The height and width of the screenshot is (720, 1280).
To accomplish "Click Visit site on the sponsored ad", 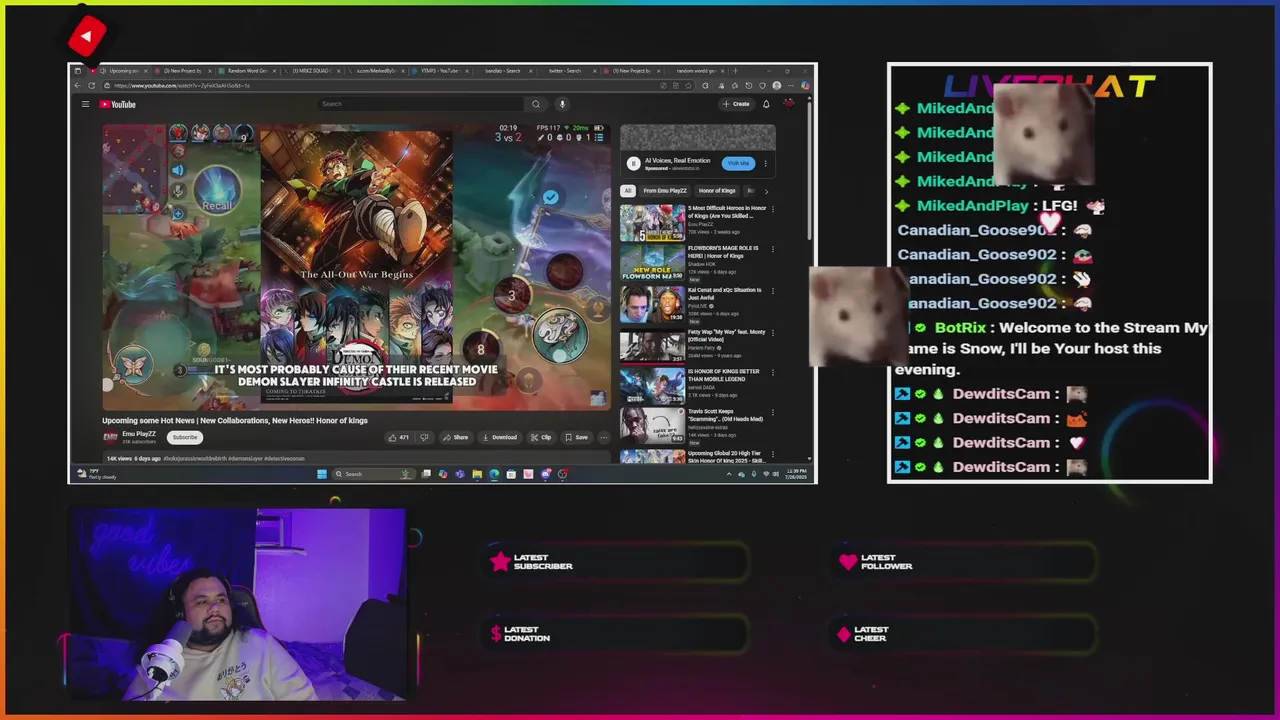I will 738,163.
